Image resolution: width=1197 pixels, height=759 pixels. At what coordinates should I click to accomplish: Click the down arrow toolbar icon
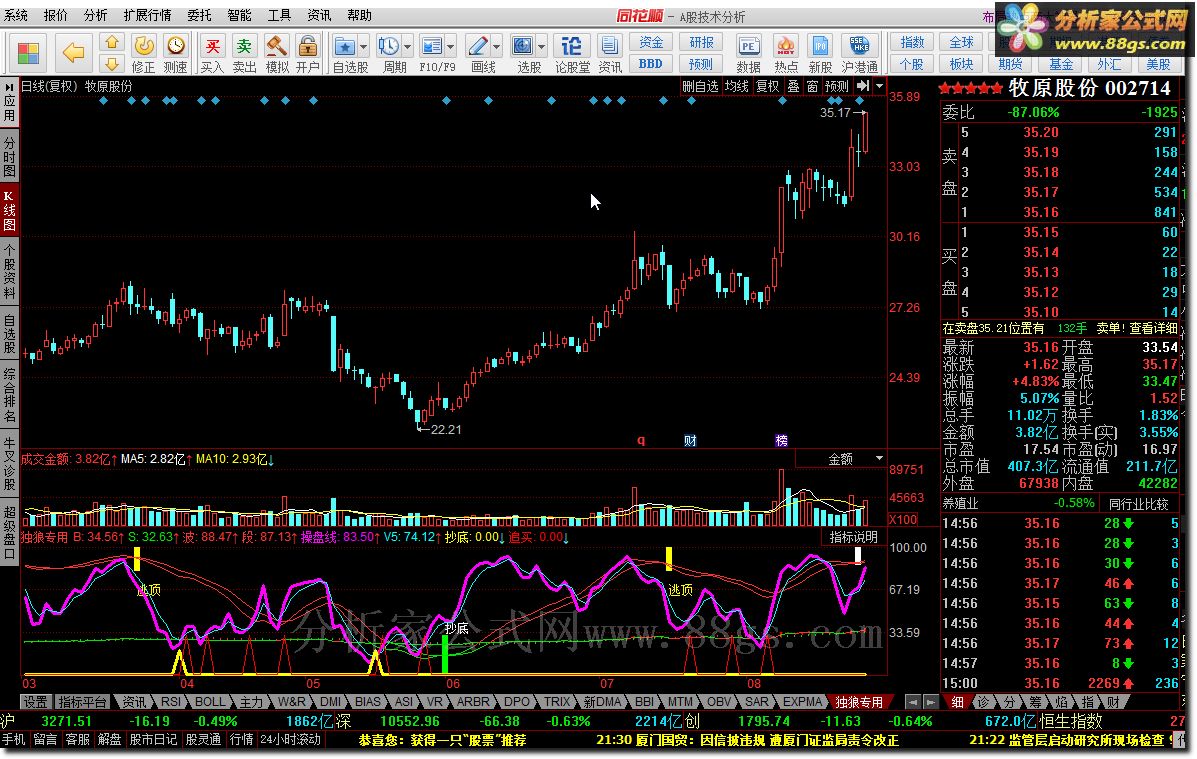pos(111,63)
